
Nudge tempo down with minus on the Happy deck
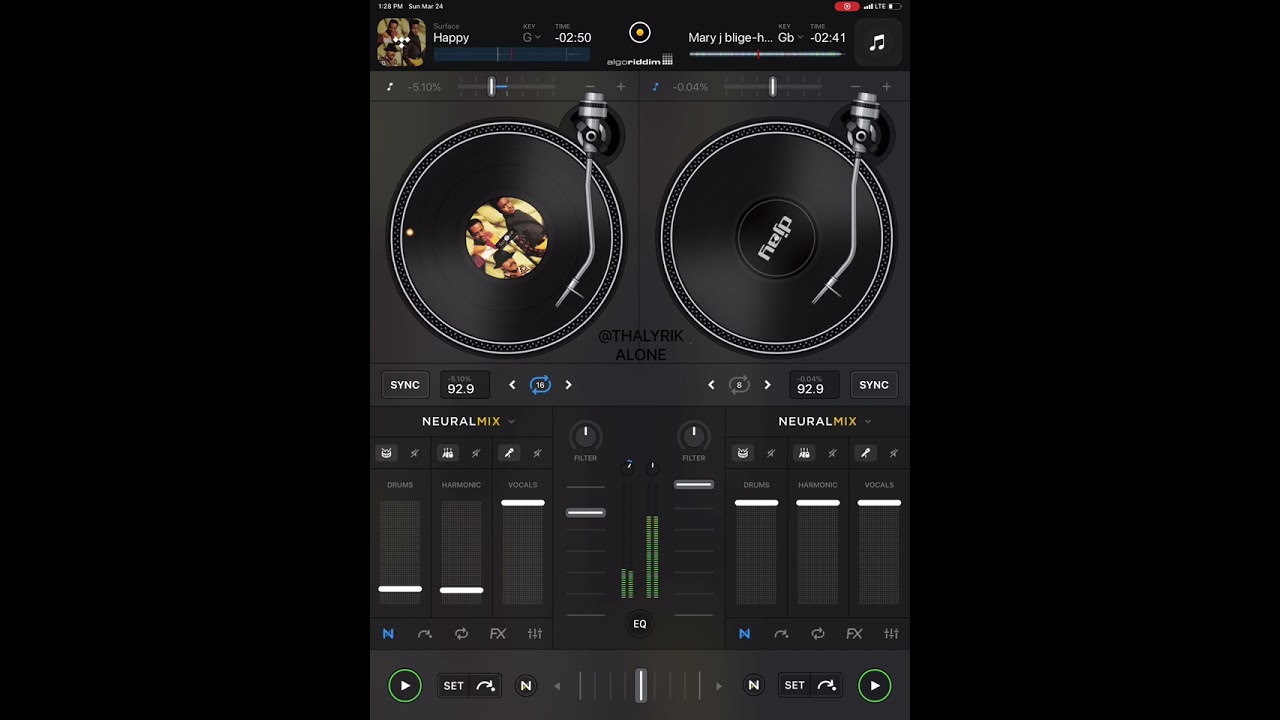click(x=590, y=87)
